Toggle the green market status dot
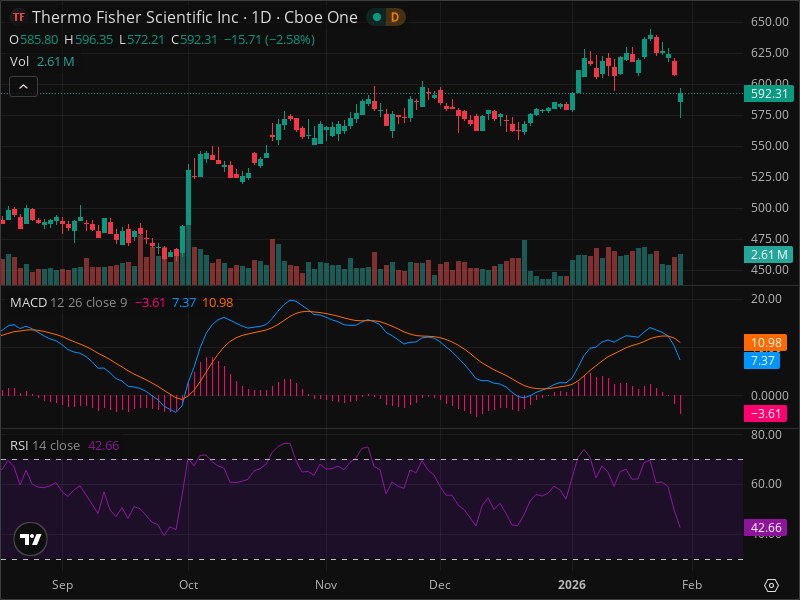 click(377, 17)
